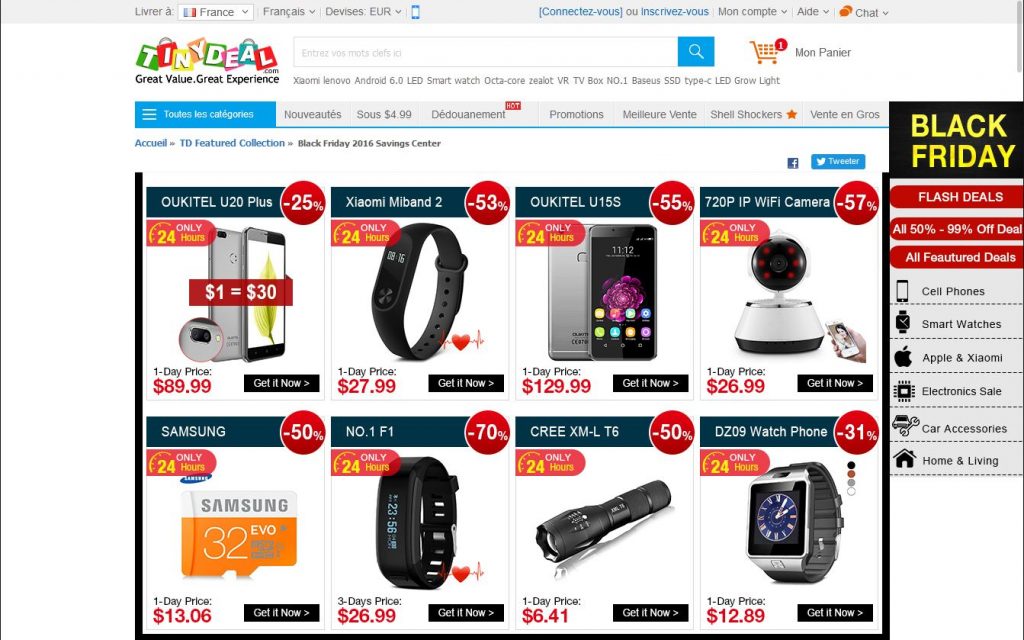Expand the Mon compte menu
The width and height of the screenshot is (1024, 640).
(752, 12)
